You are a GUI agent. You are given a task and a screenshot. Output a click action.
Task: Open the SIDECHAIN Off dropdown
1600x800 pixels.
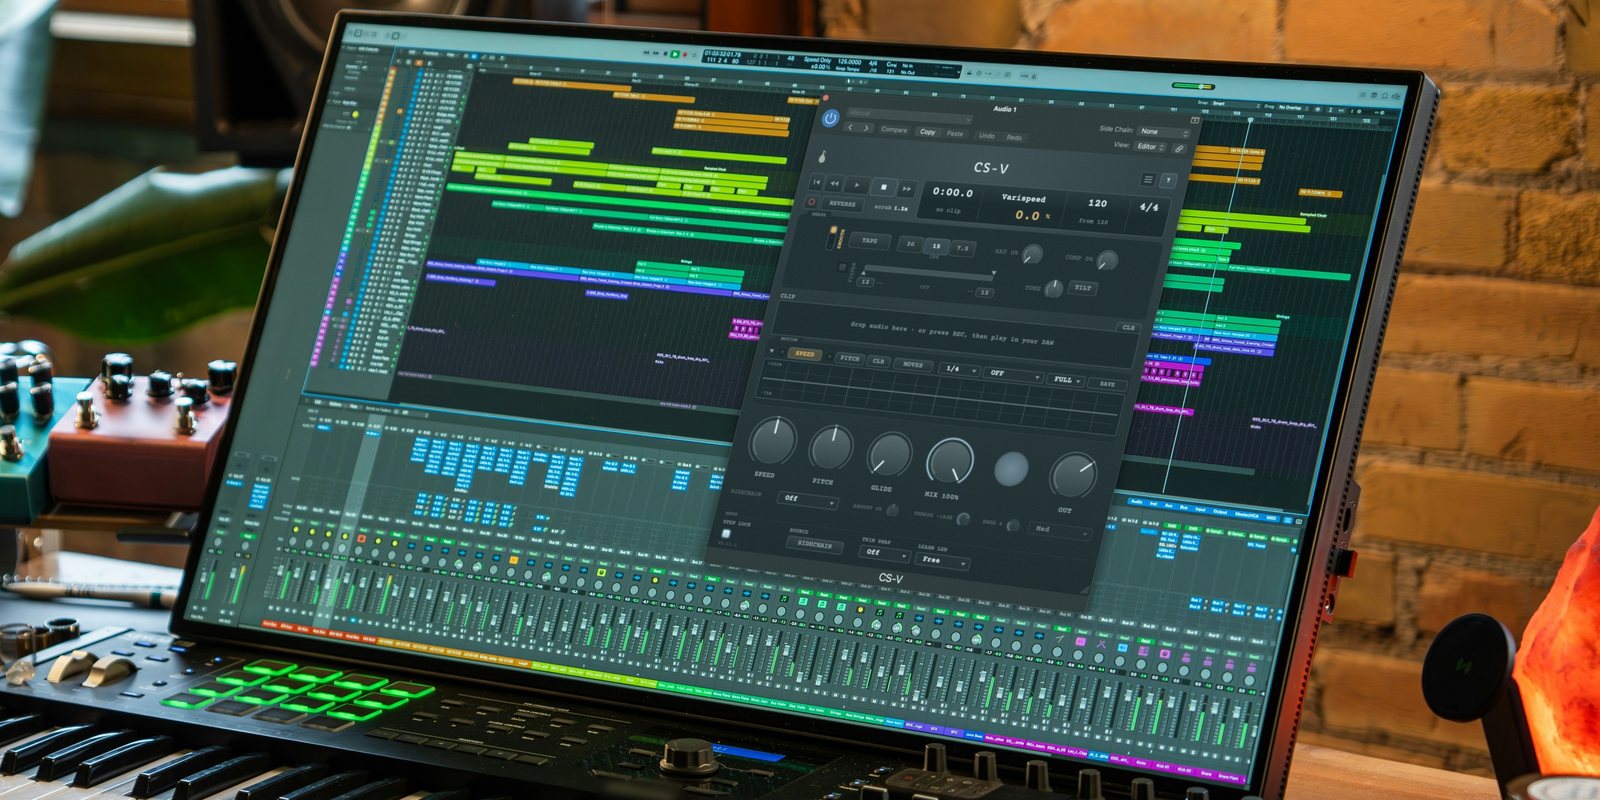807,499
